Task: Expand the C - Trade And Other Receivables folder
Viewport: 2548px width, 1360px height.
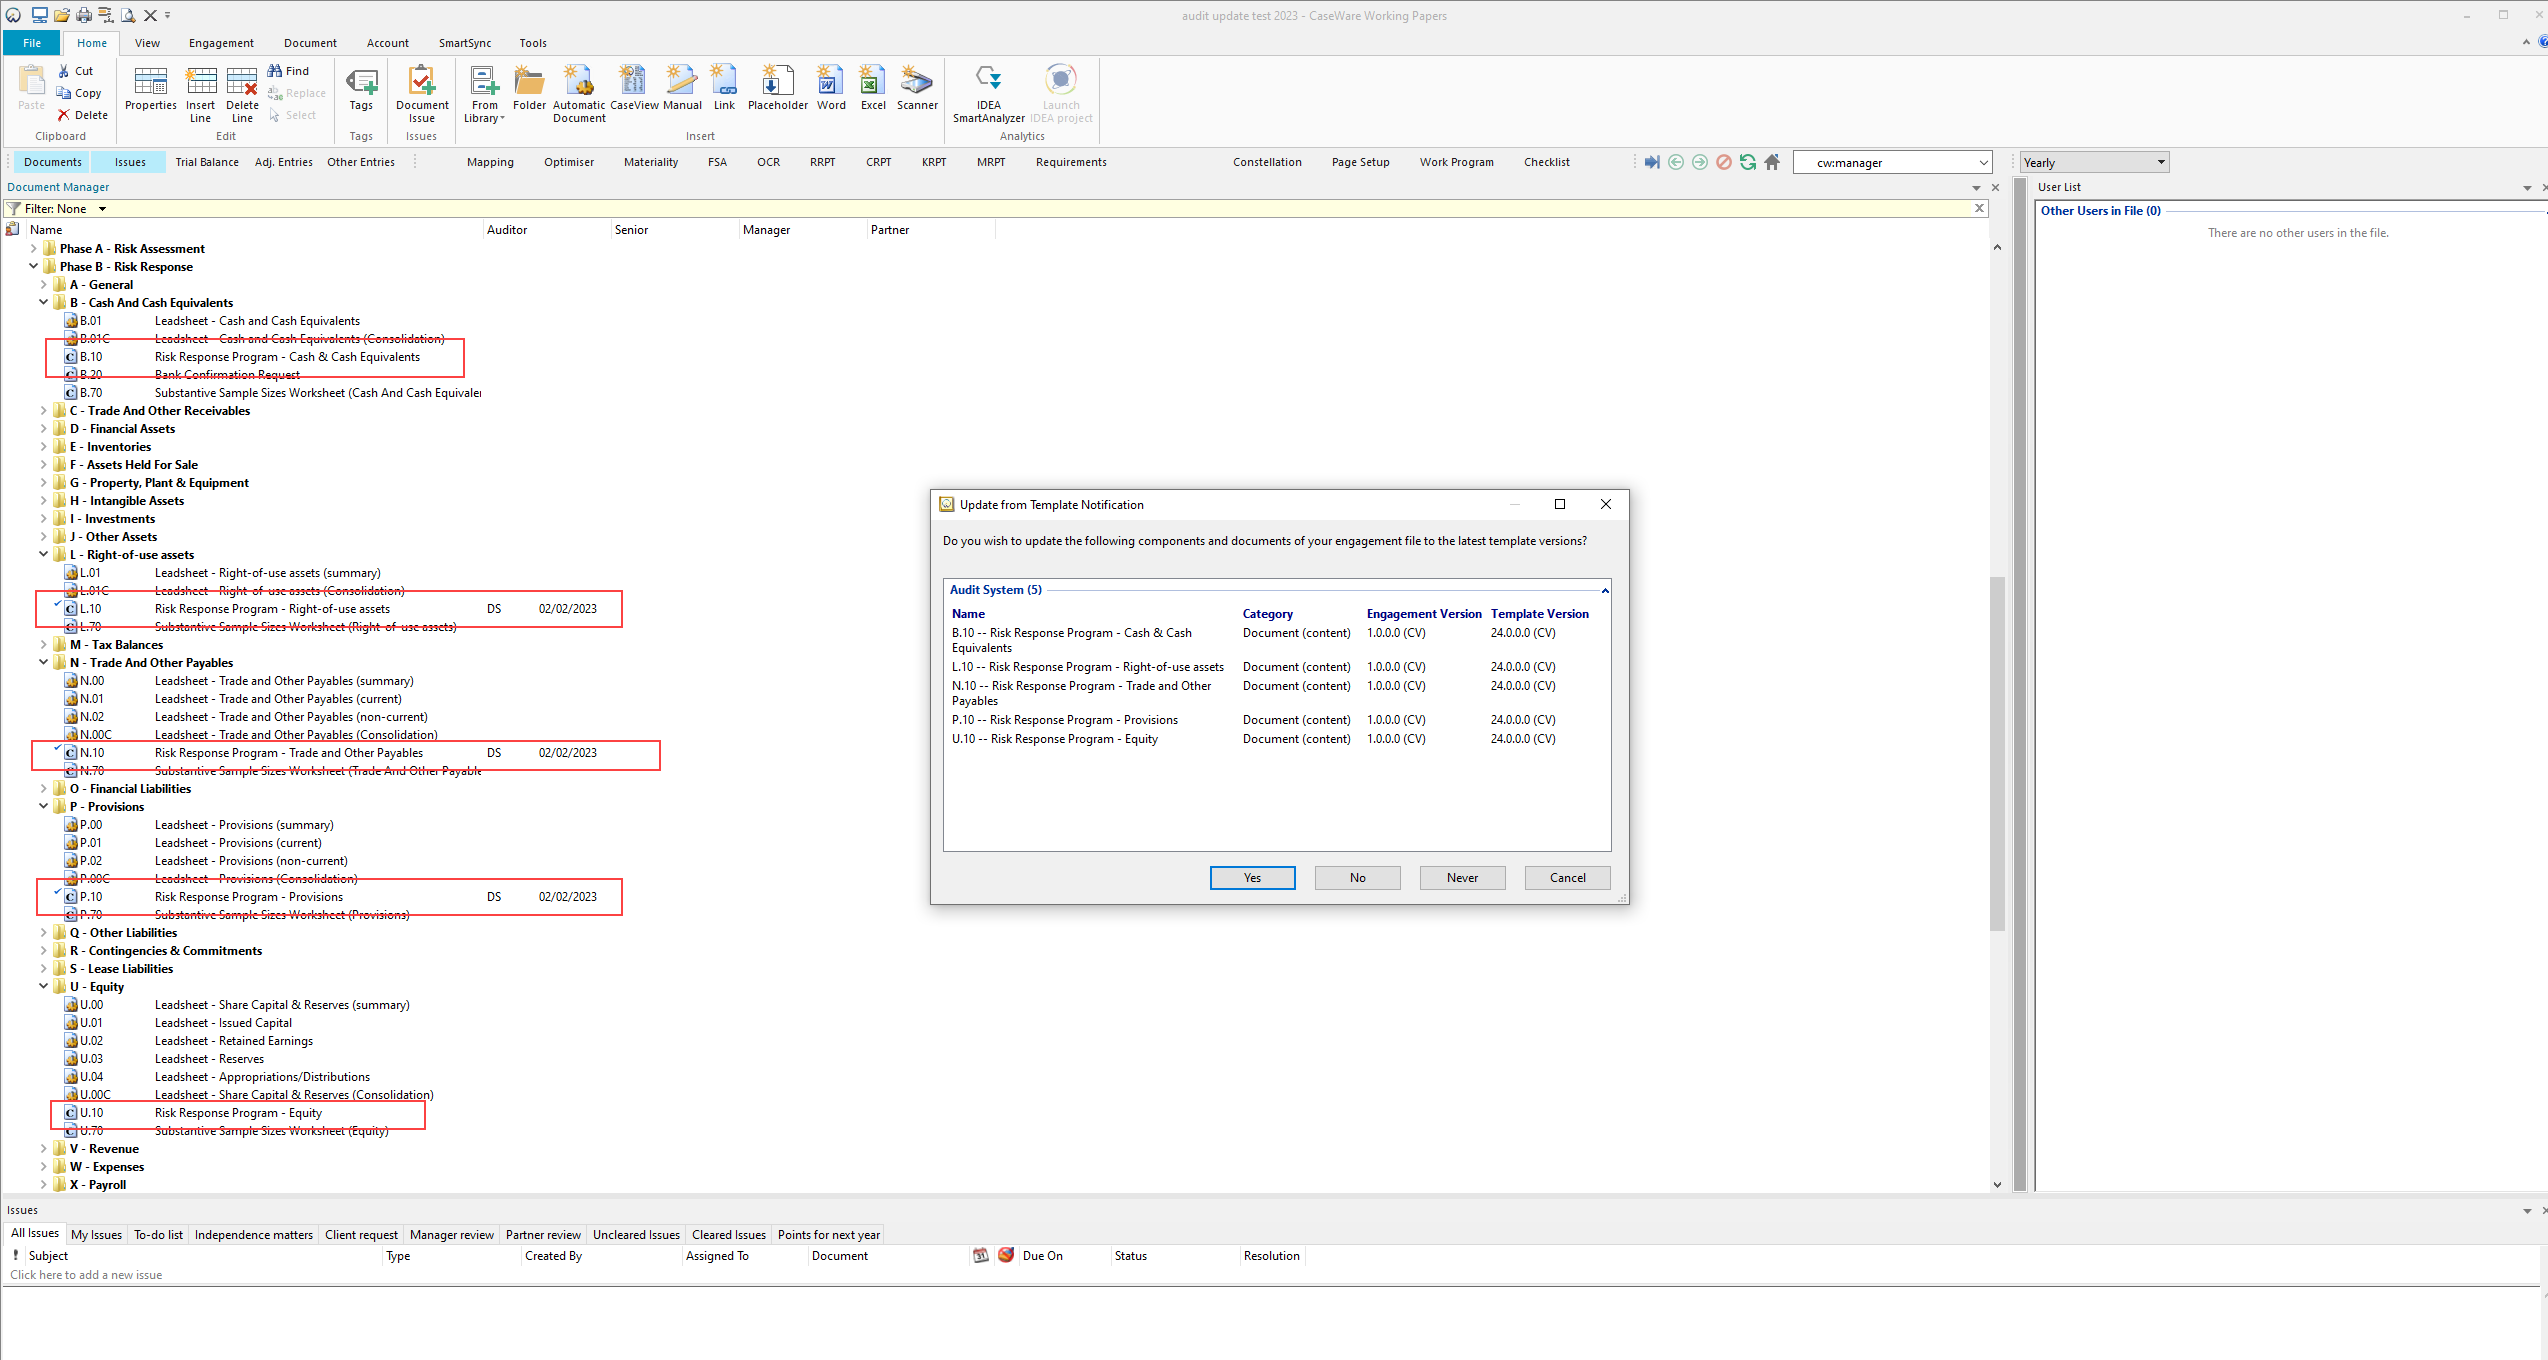Action: pos(44,411)
